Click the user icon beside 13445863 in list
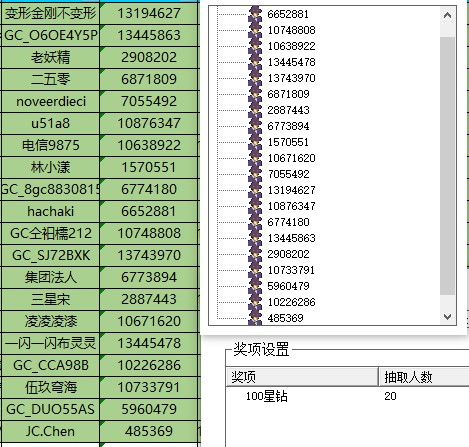469x447 pixels. pyautogui.click(x=255, y=238)
